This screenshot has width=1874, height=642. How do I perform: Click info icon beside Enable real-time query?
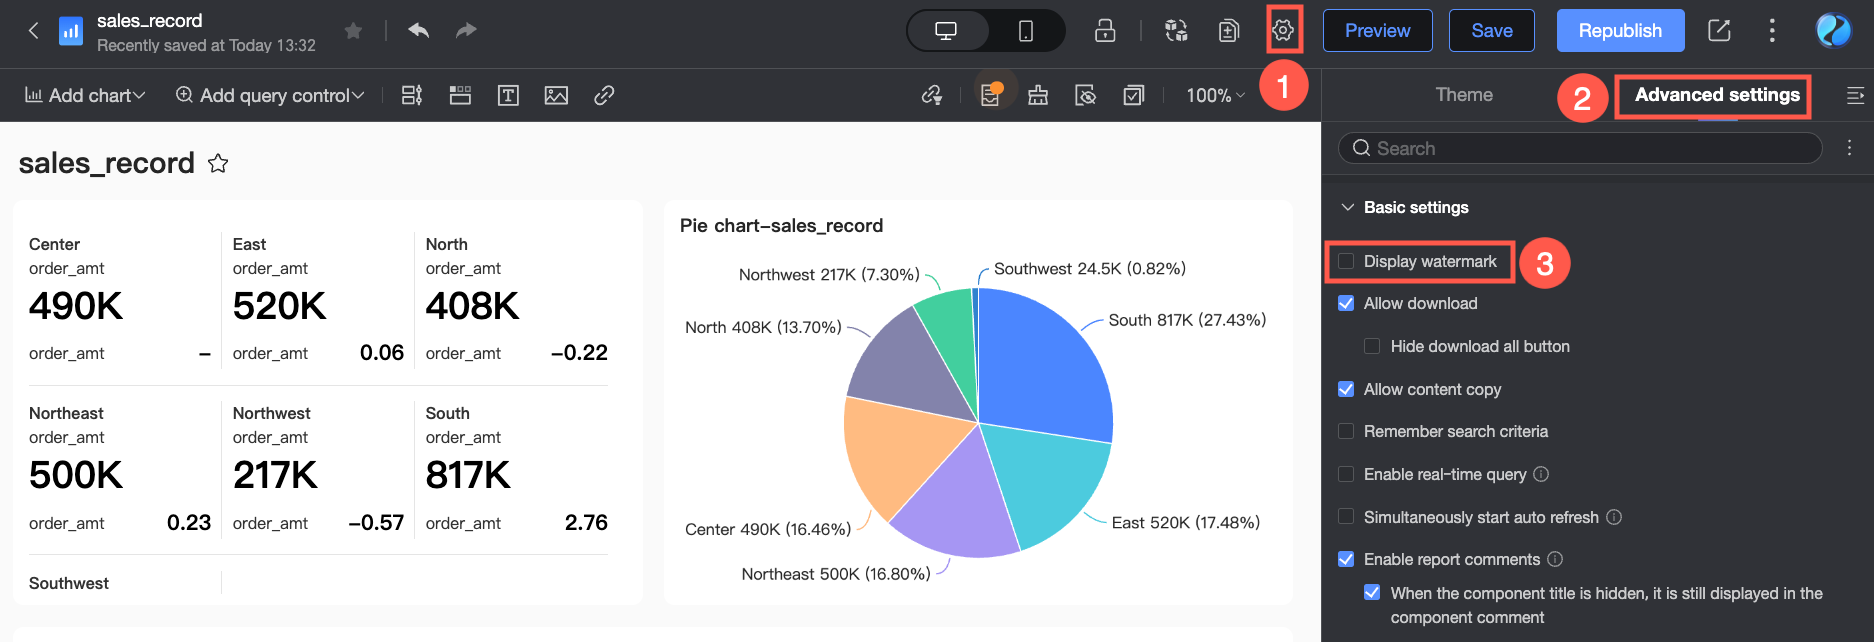(x=1541, y=474)
